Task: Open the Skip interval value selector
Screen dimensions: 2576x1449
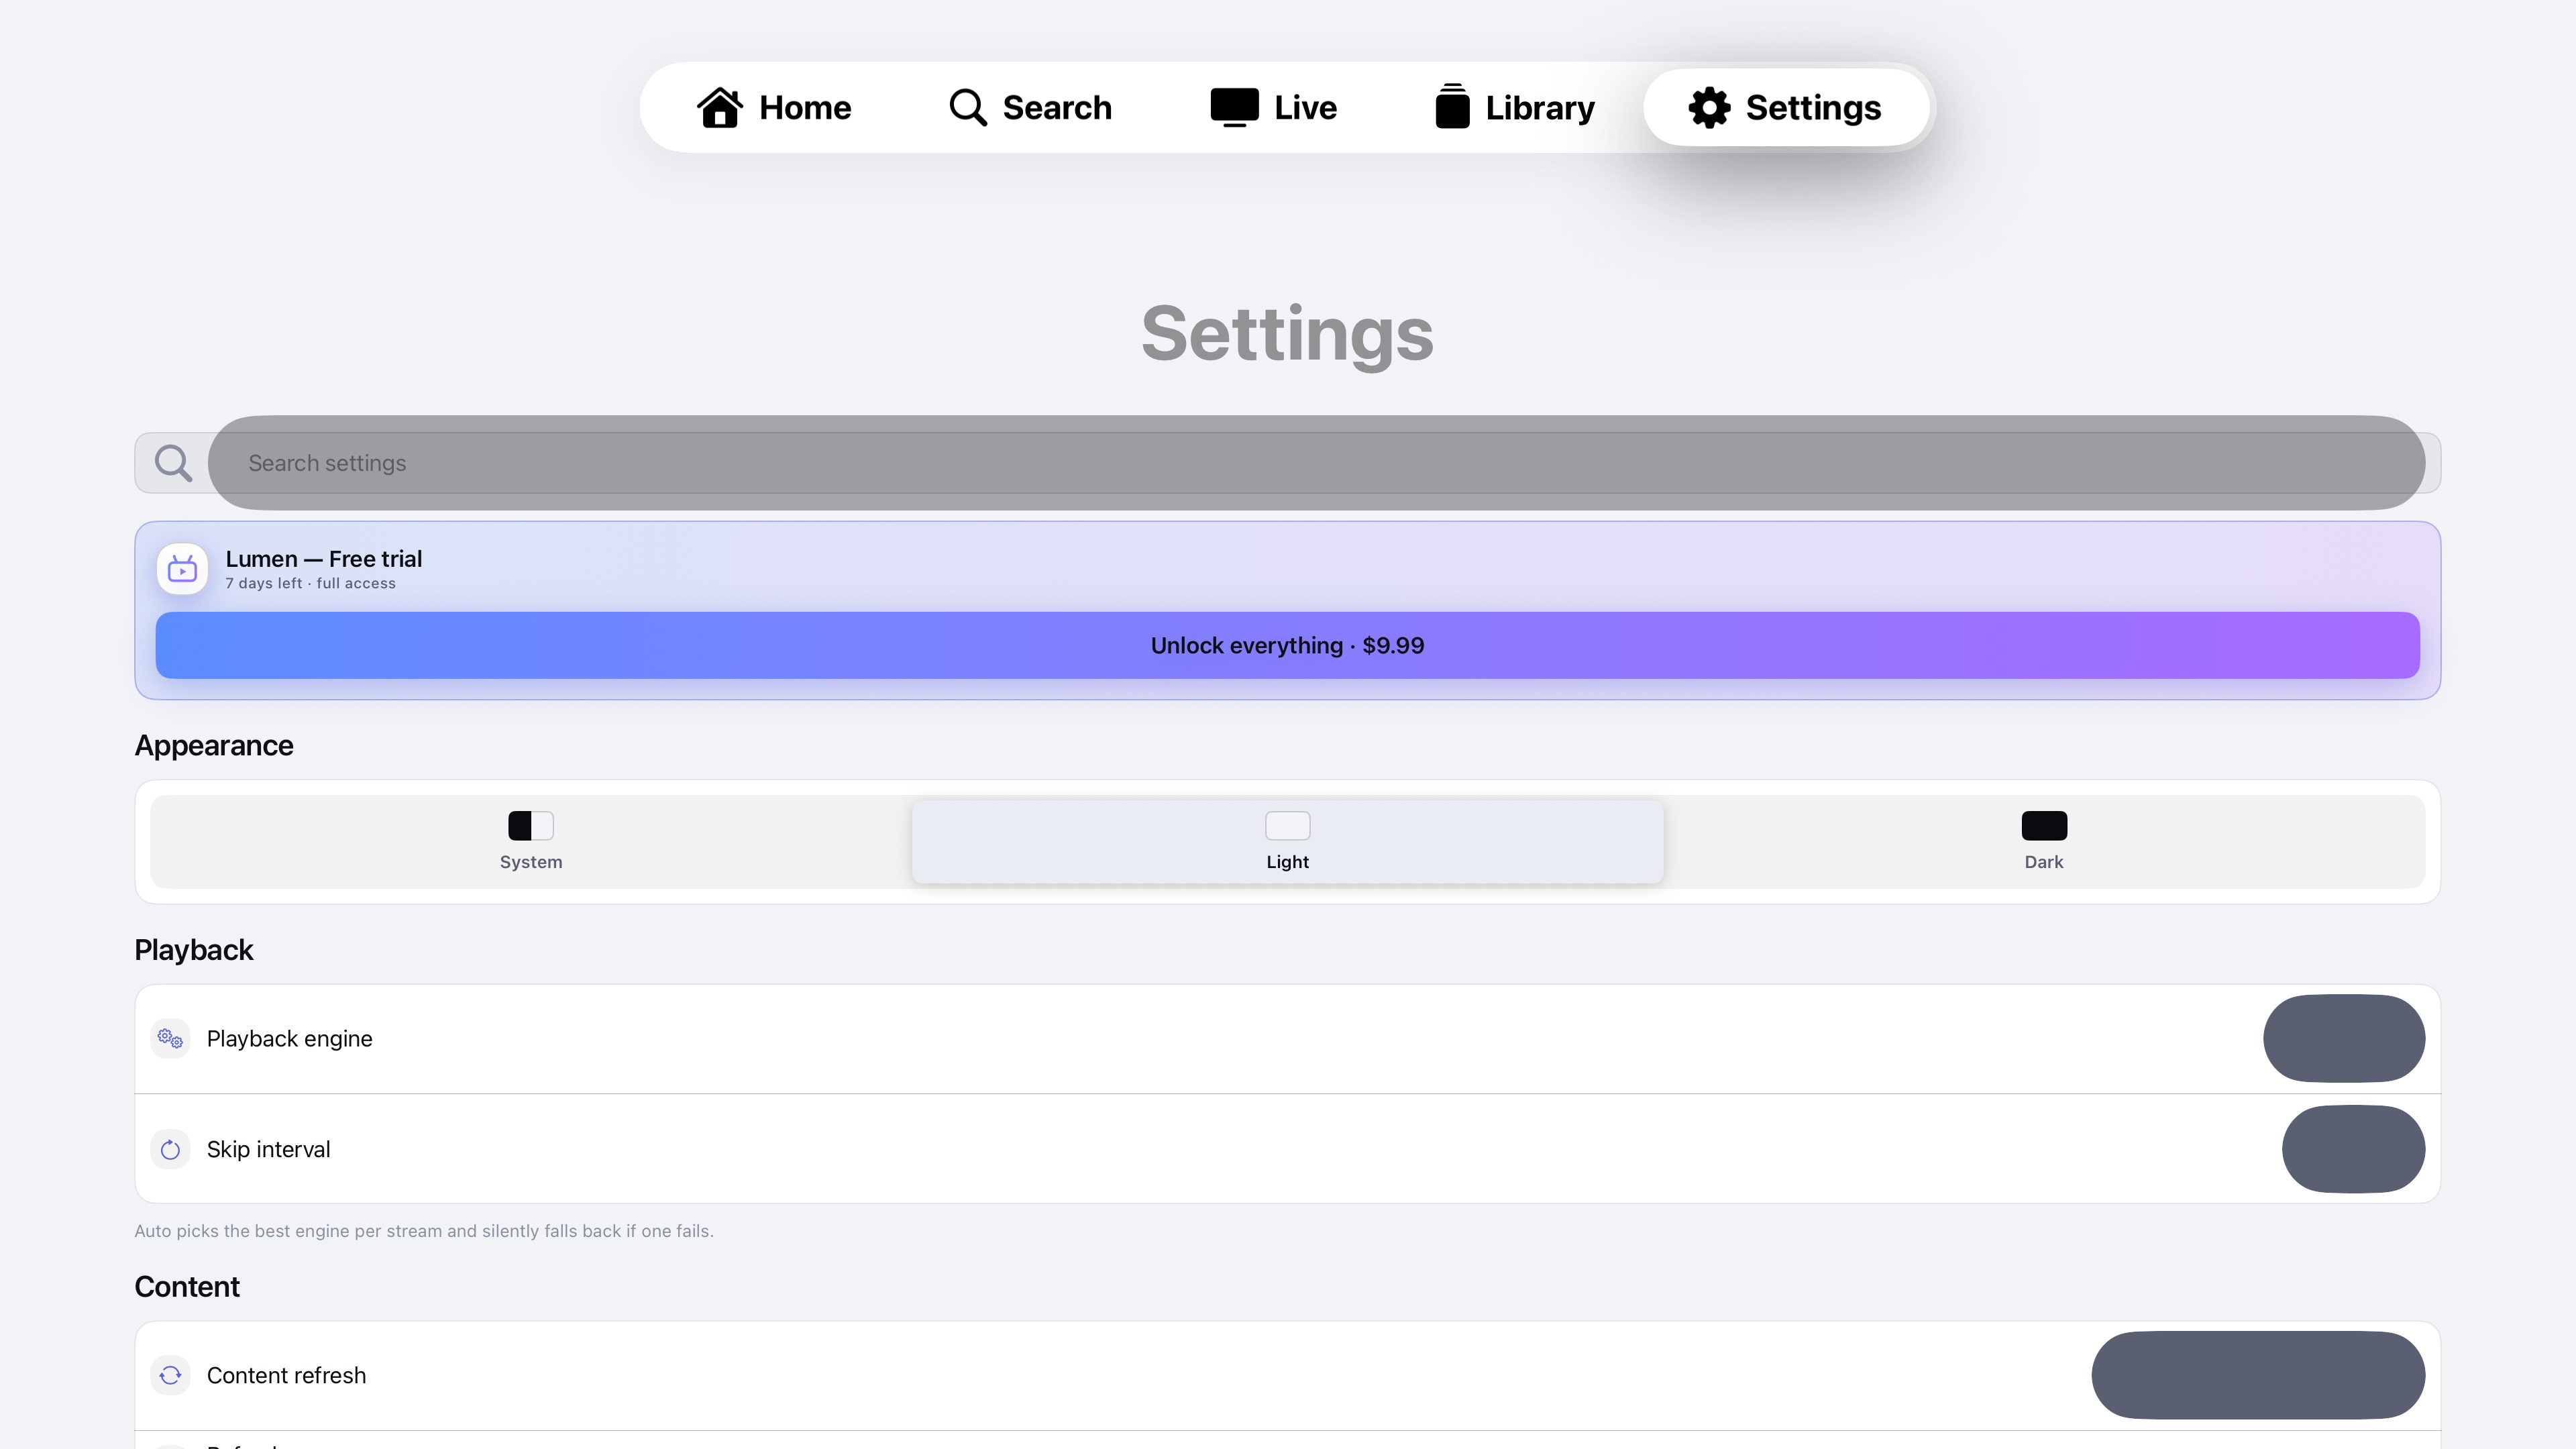Action: (2353, 1149)
